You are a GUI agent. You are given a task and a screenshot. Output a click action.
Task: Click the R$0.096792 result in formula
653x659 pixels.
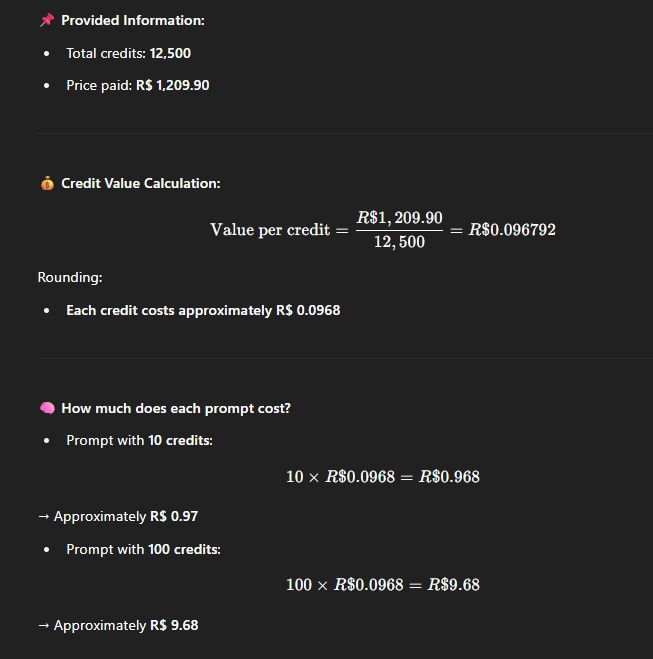pos(512,230)
